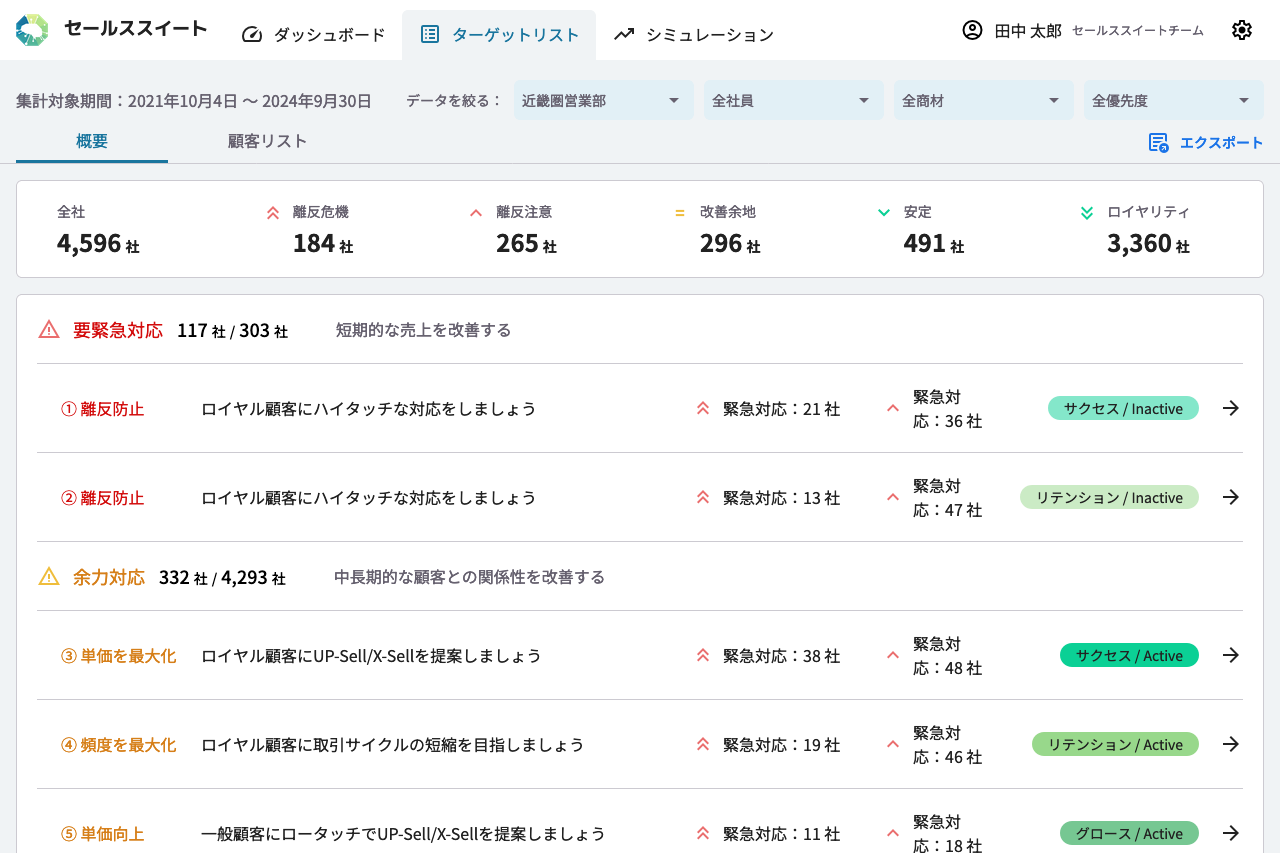1280x853 pixels.
Task: Open the 近畿圏営業部 department dropdown
Action: pos(603,100)
